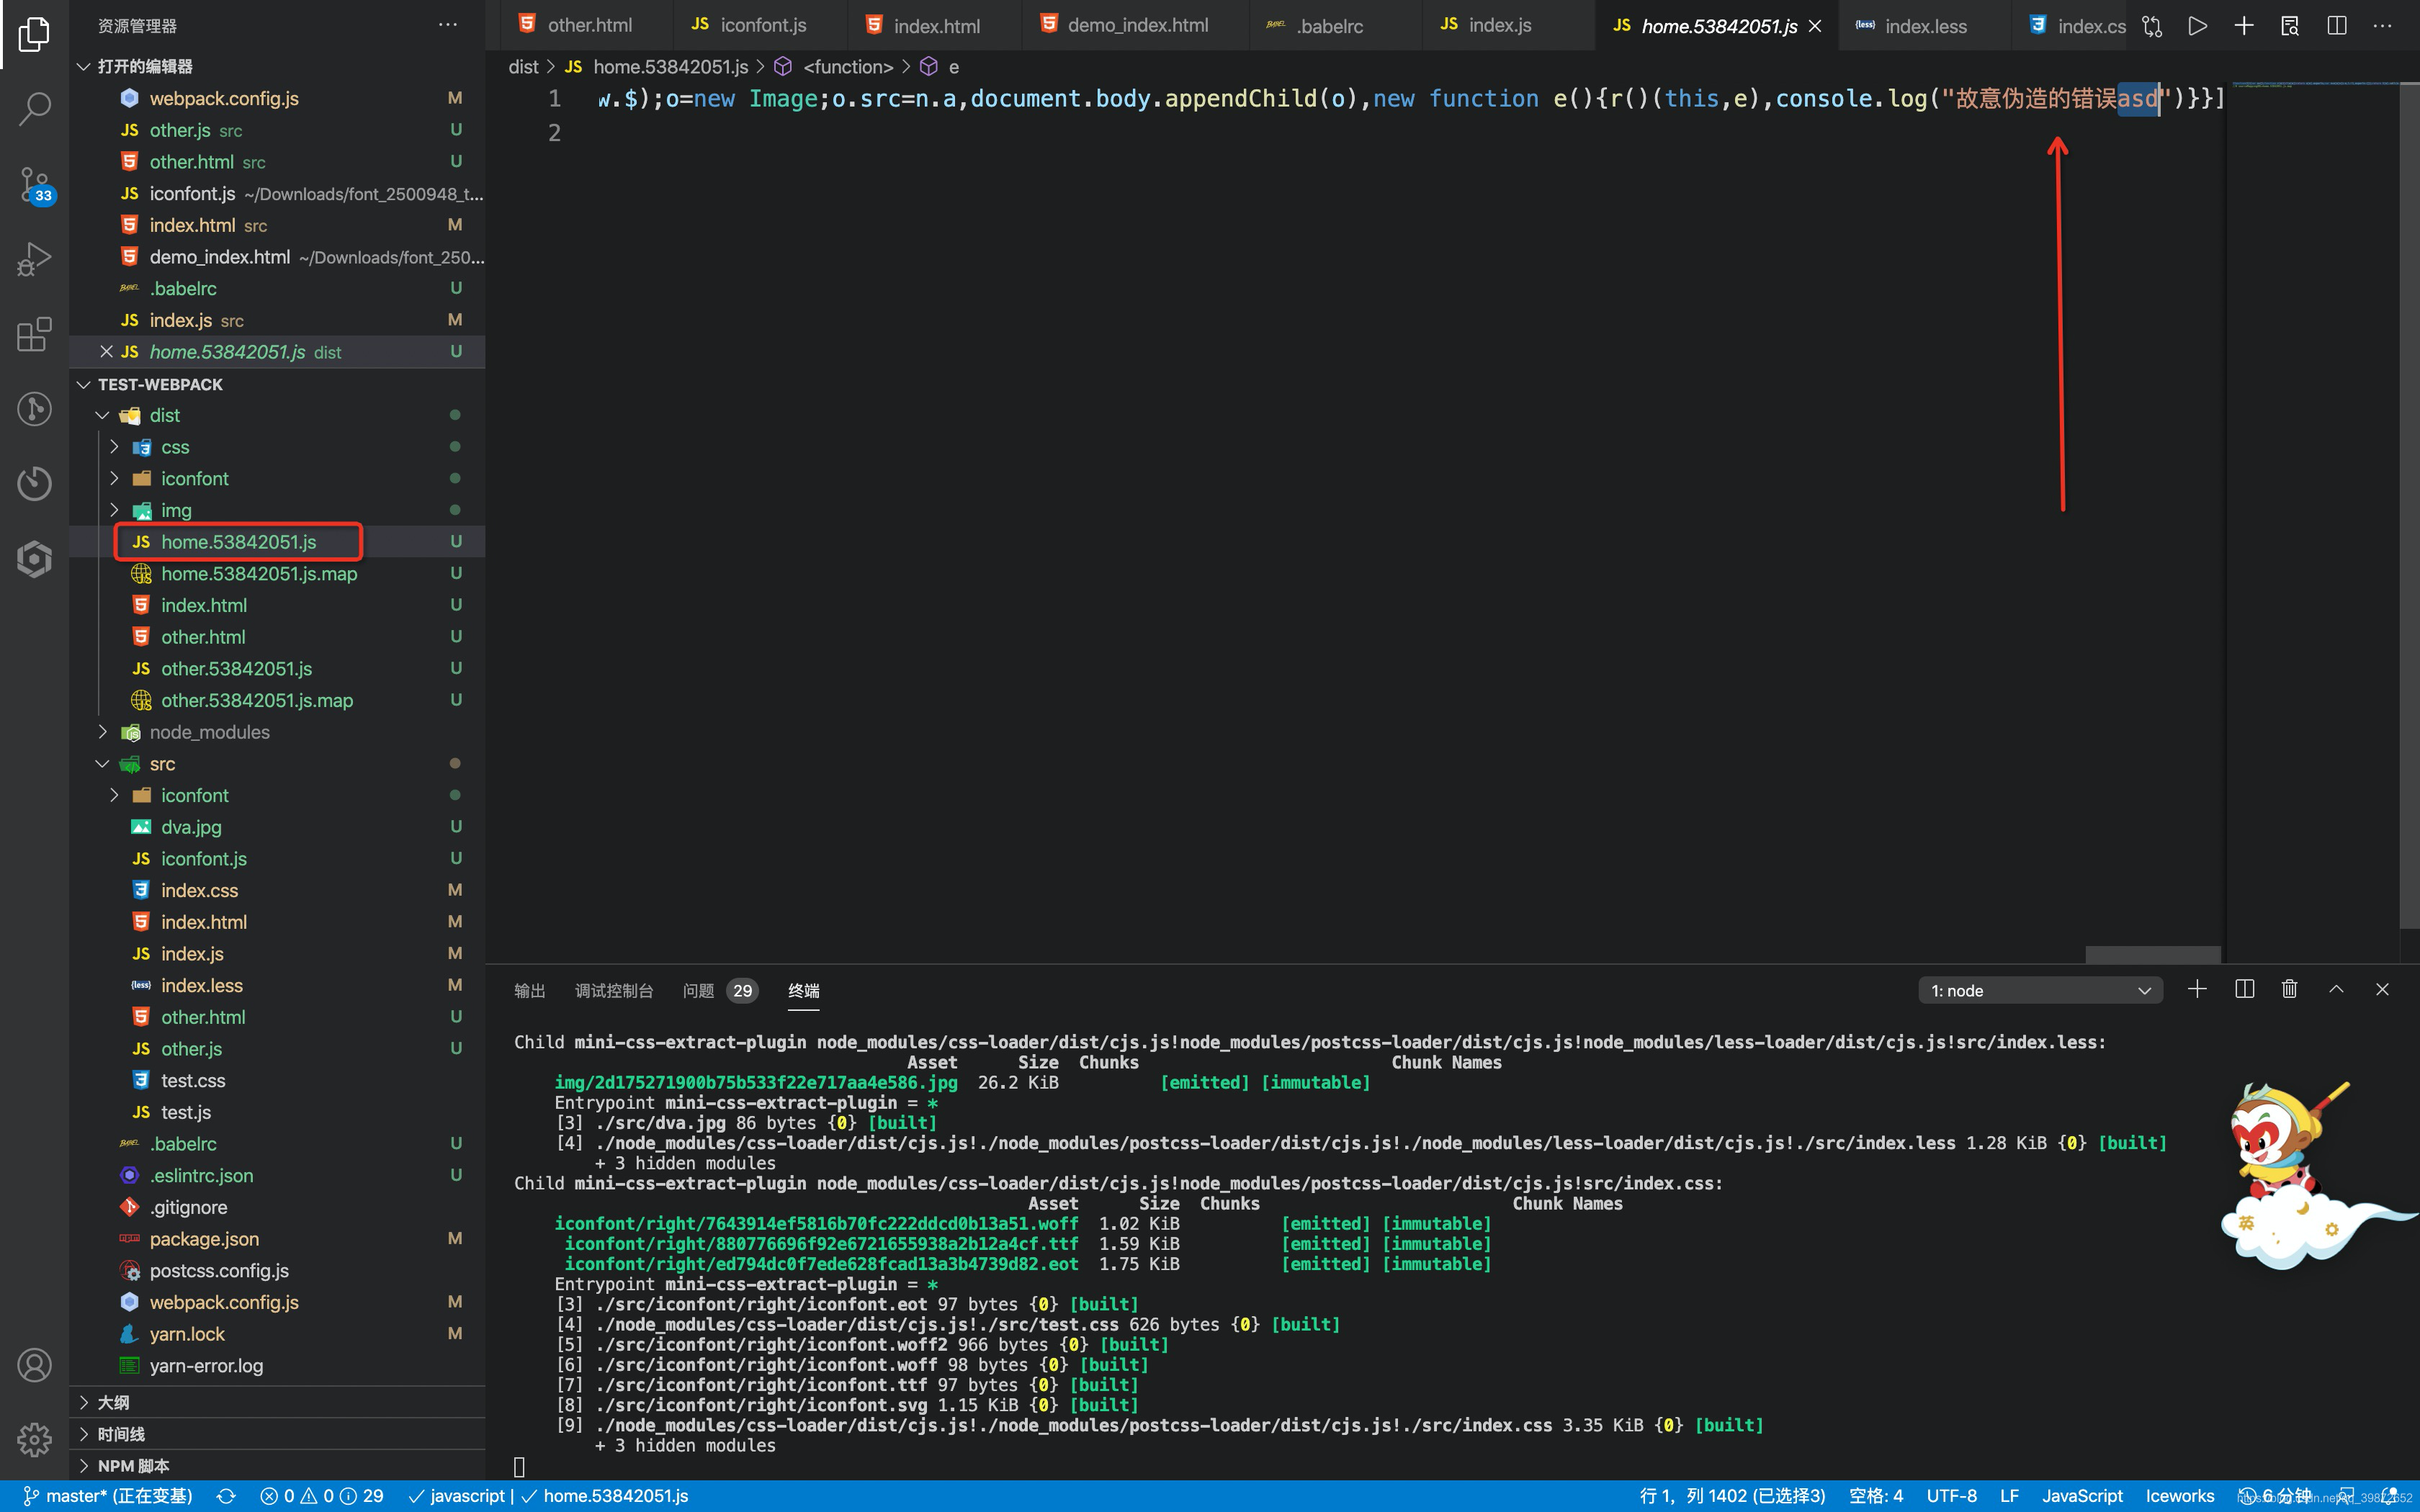Open the Search view in activity bar

pos(34,108)
